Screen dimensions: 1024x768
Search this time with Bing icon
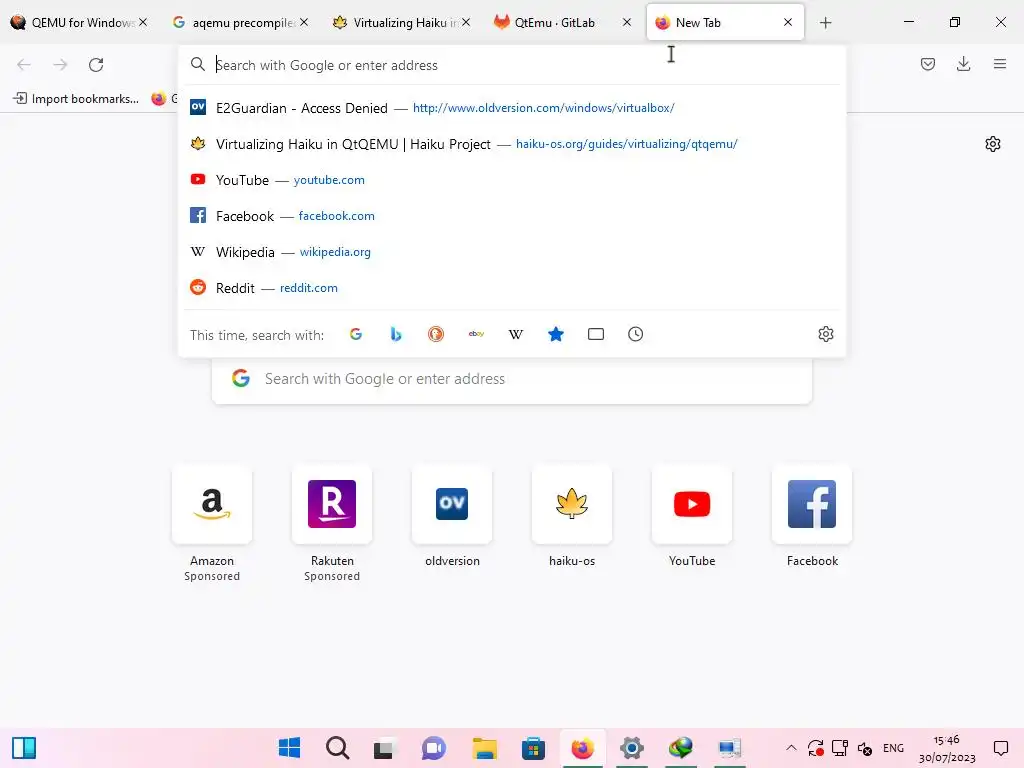click(x=396, y=334)
